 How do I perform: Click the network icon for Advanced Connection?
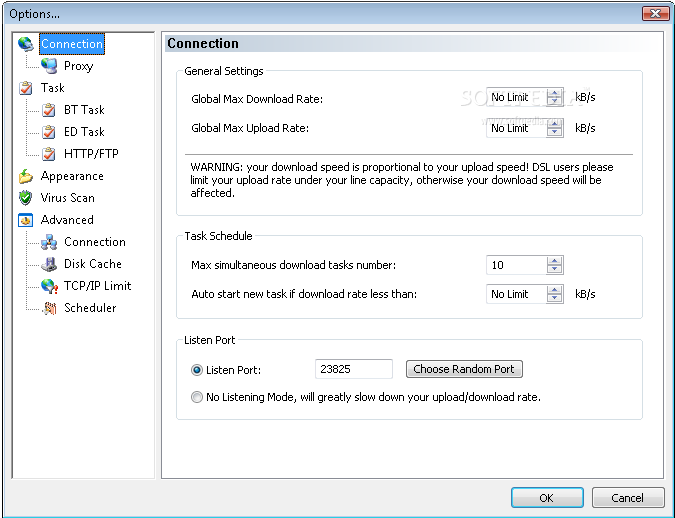point(49,242)
